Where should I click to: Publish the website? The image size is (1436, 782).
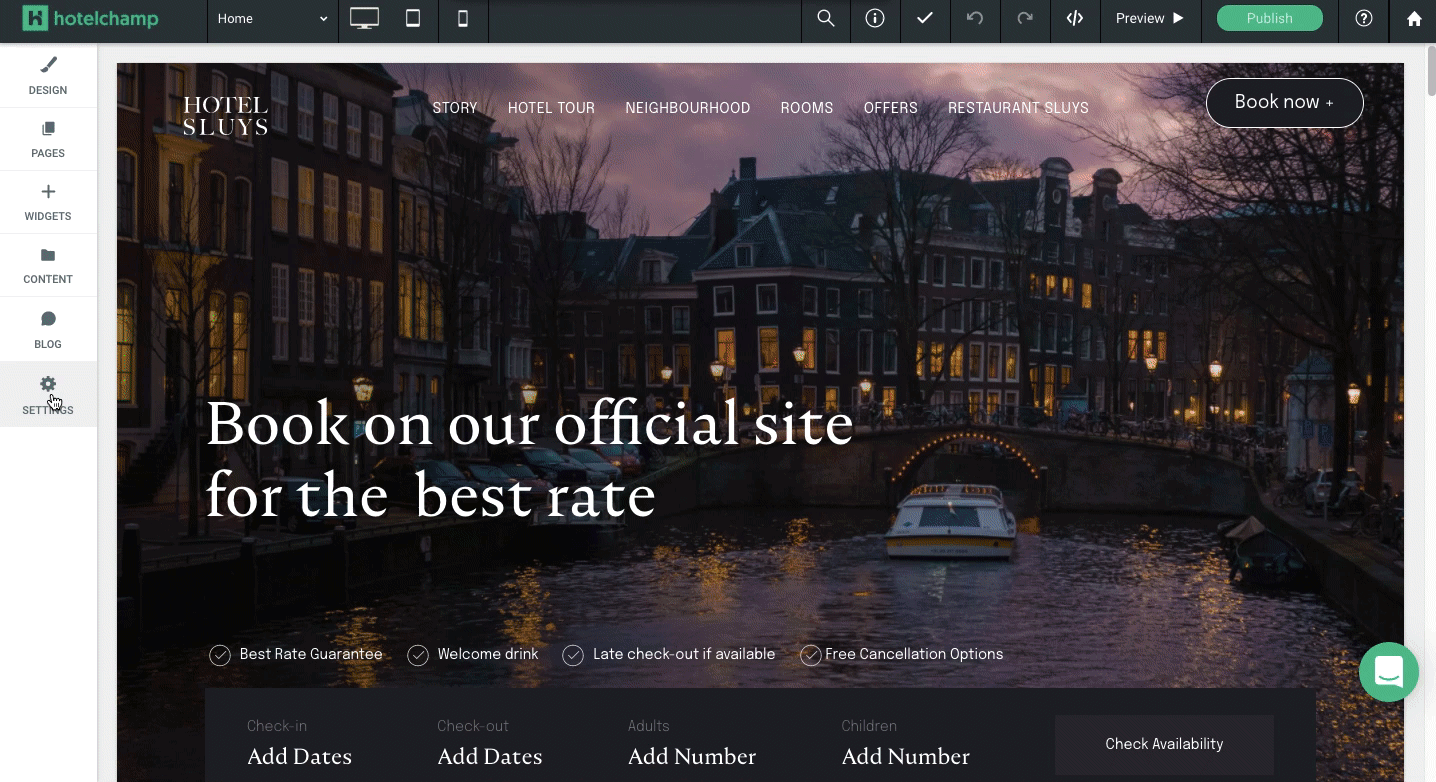(1269, 18)
